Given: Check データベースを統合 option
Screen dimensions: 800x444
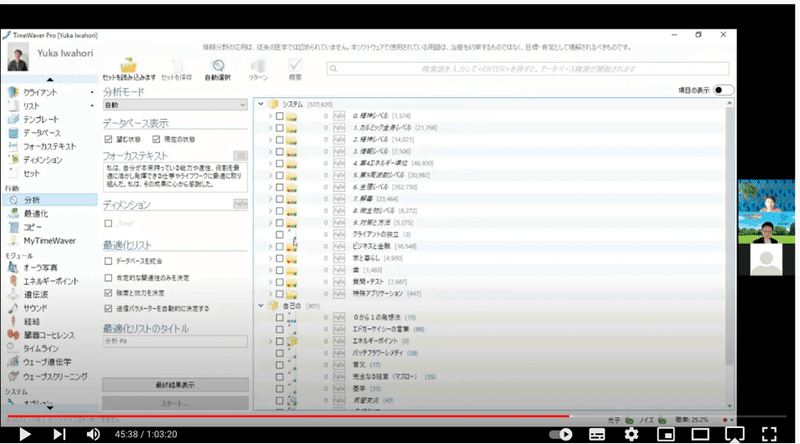Looking at the screenshot, I should pyautogui.click(x=108, y=261).
